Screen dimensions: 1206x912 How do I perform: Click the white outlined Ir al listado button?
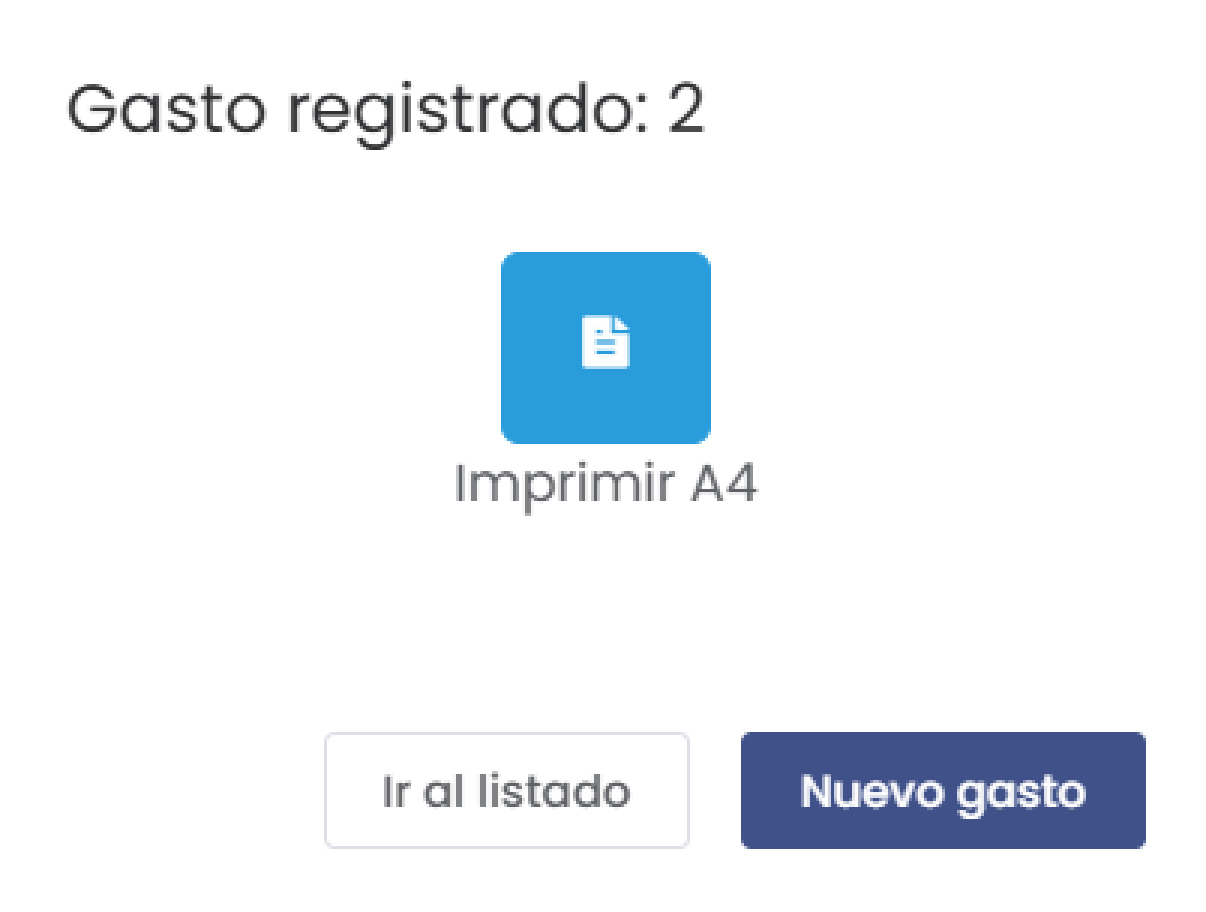coord(506,789)
